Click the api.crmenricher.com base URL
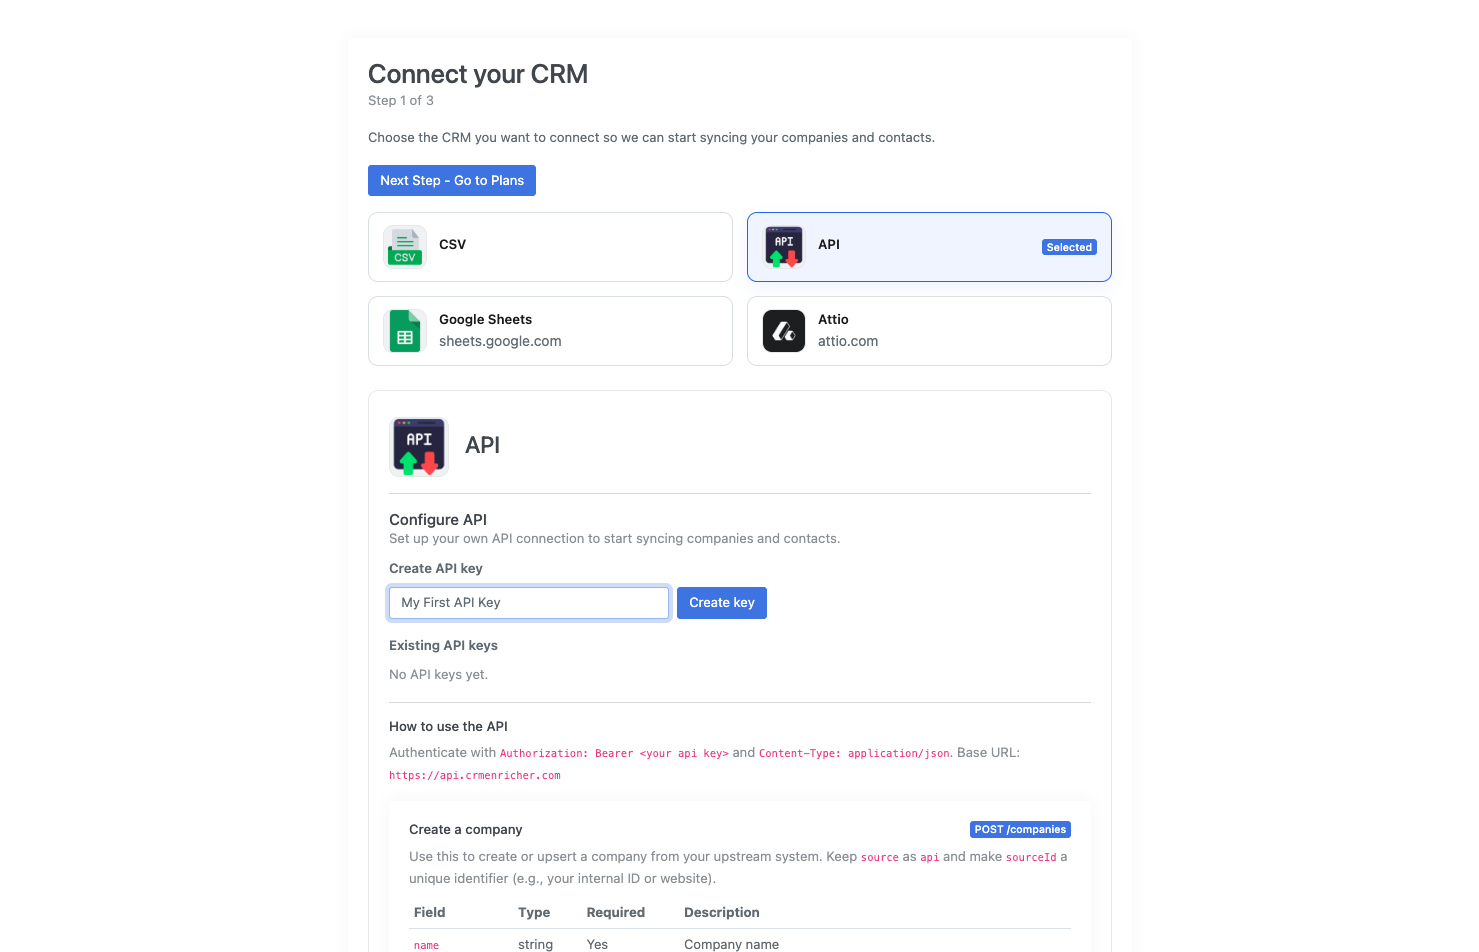This screenshot has height=952, width=1479. 475,776
